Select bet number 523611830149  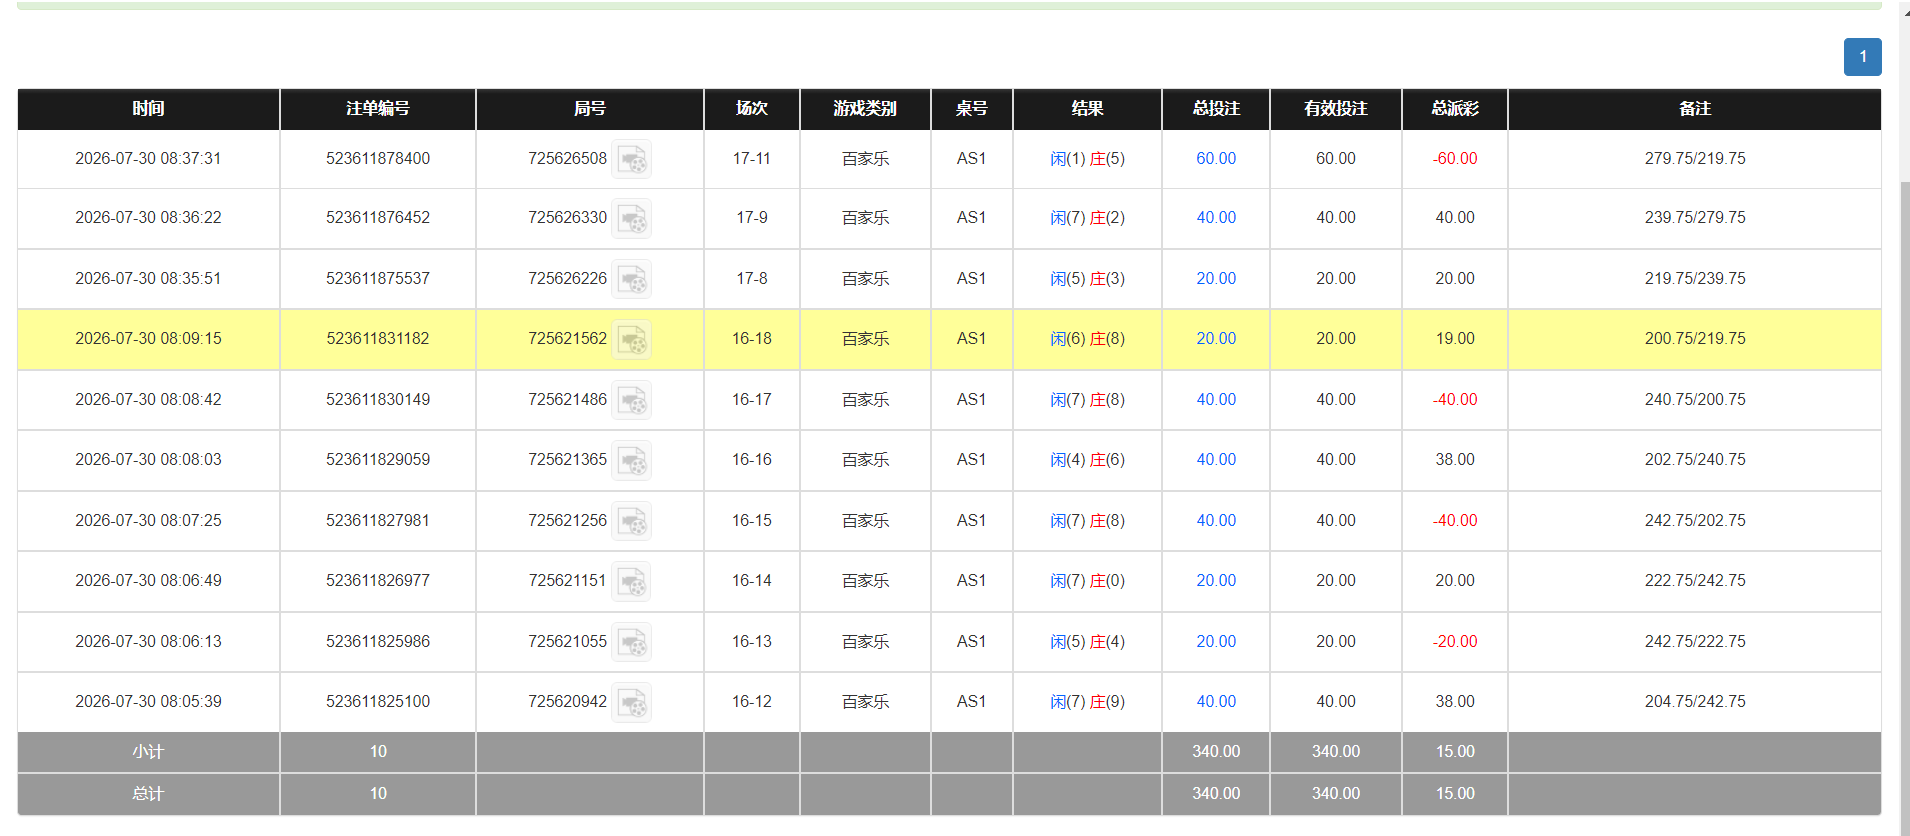(378, 400)
